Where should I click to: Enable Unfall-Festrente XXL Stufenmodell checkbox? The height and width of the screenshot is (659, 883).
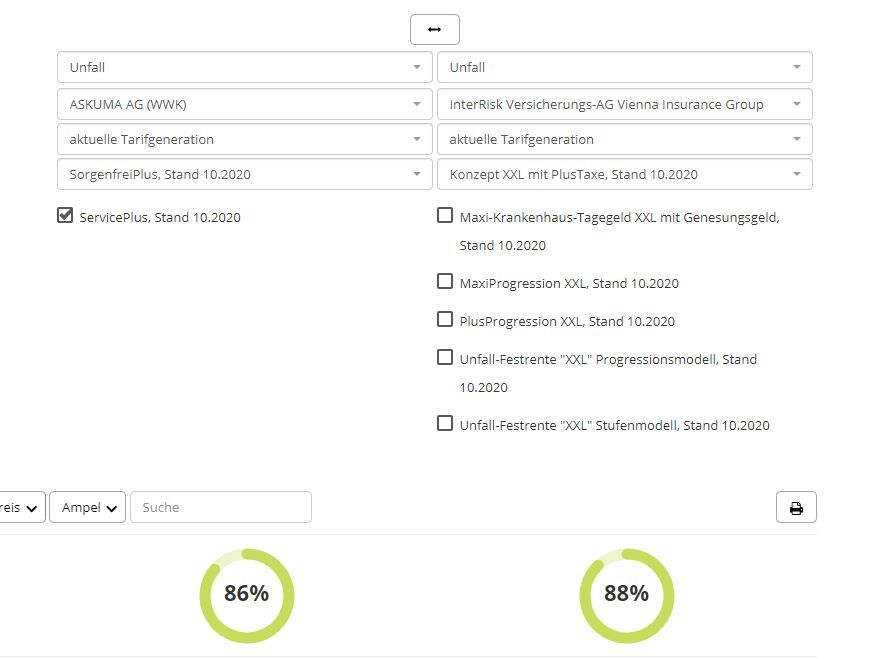tap(445, 423)
